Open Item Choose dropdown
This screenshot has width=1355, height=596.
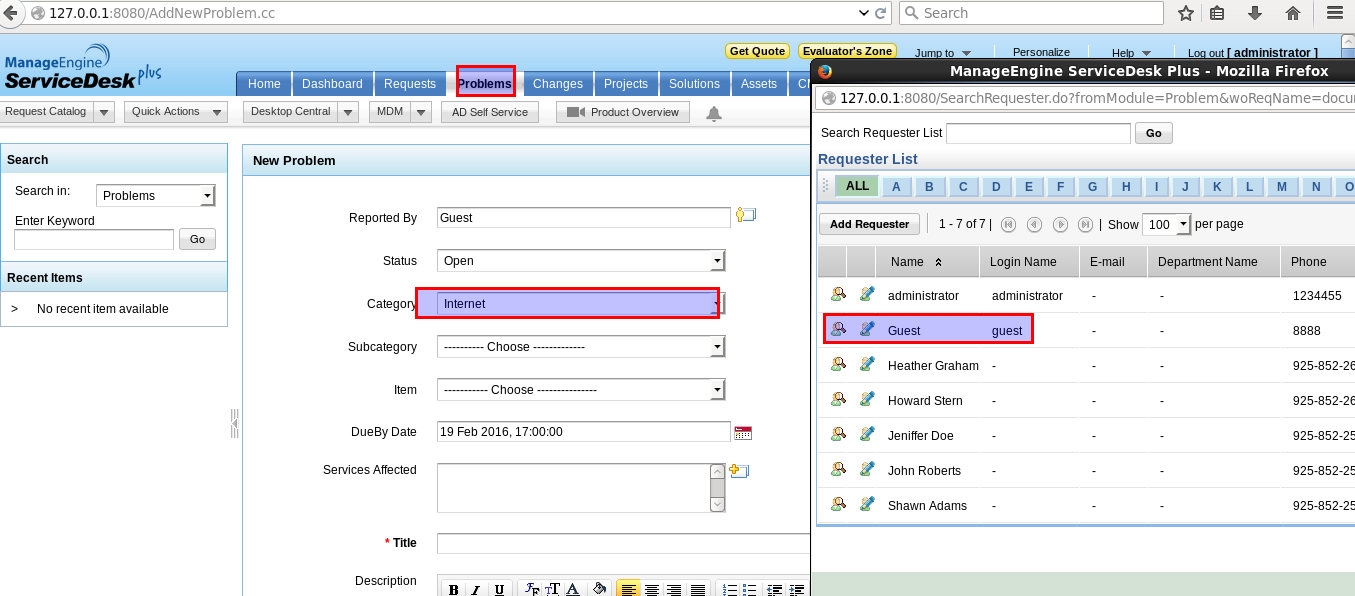click(x=581, y=390)
